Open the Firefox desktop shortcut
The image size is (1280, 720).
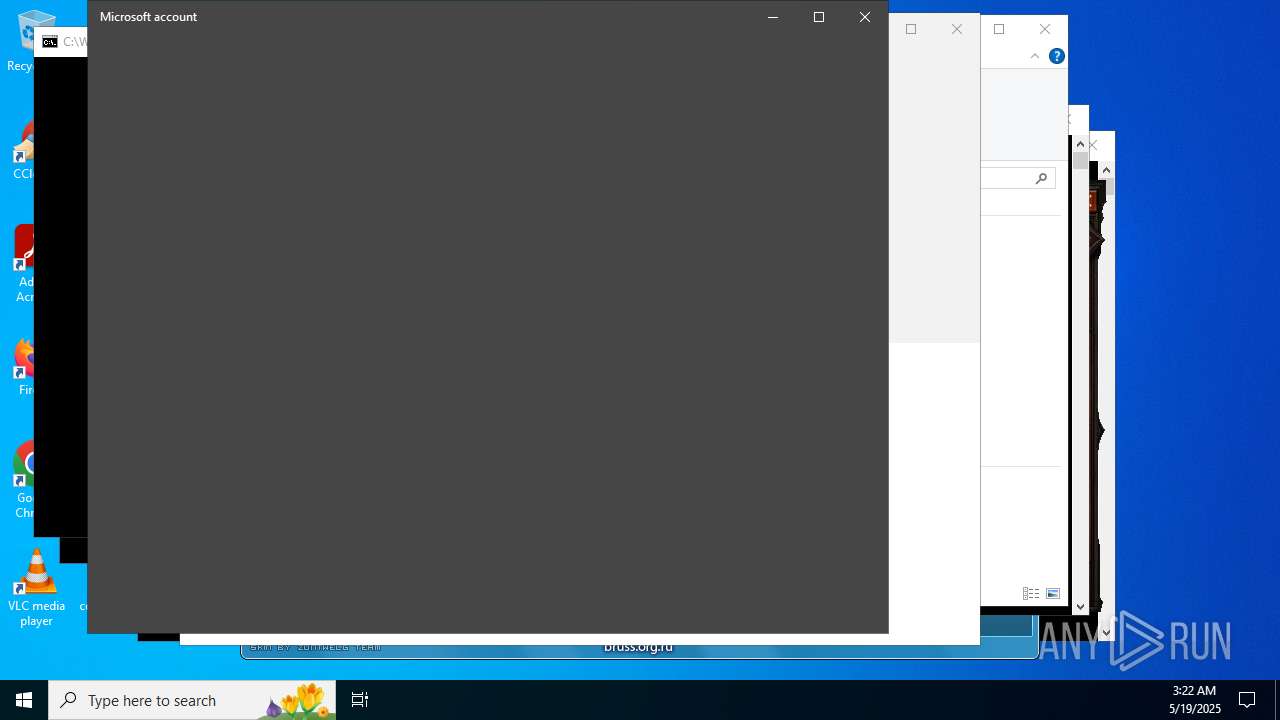tap(24, 367)
